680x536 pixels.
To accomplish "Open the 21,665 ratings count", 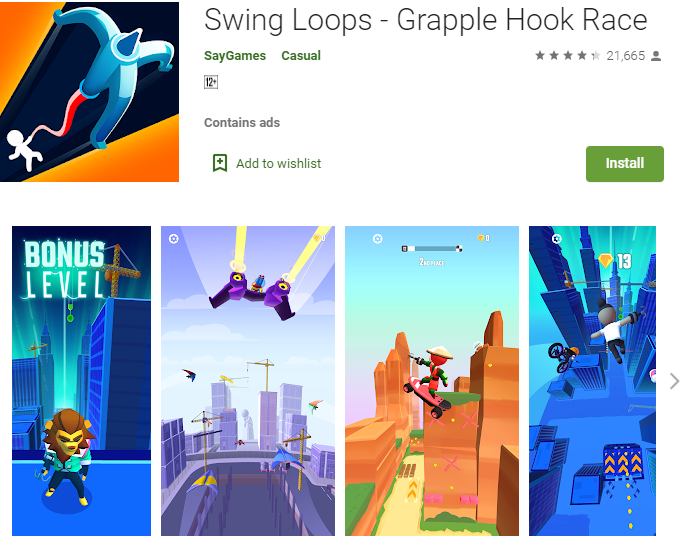I will coord(626,56).
